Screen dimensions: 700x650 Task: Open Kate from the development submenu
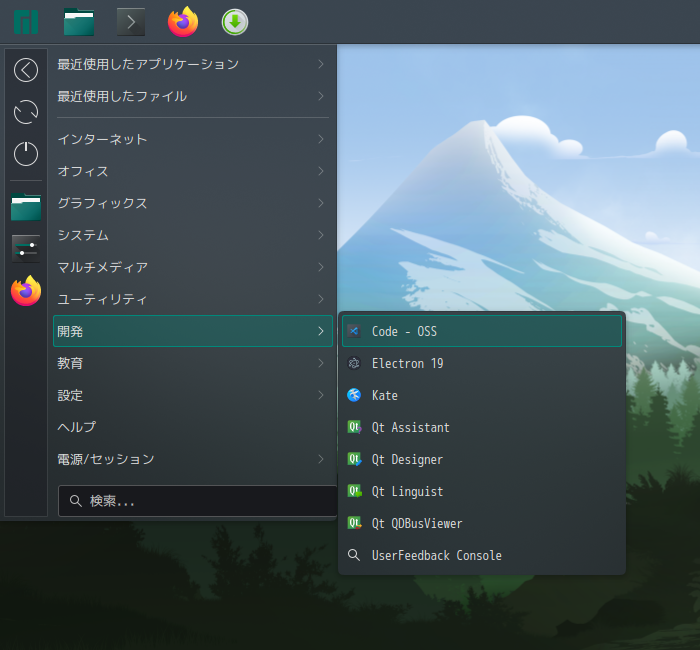(482, 395)
